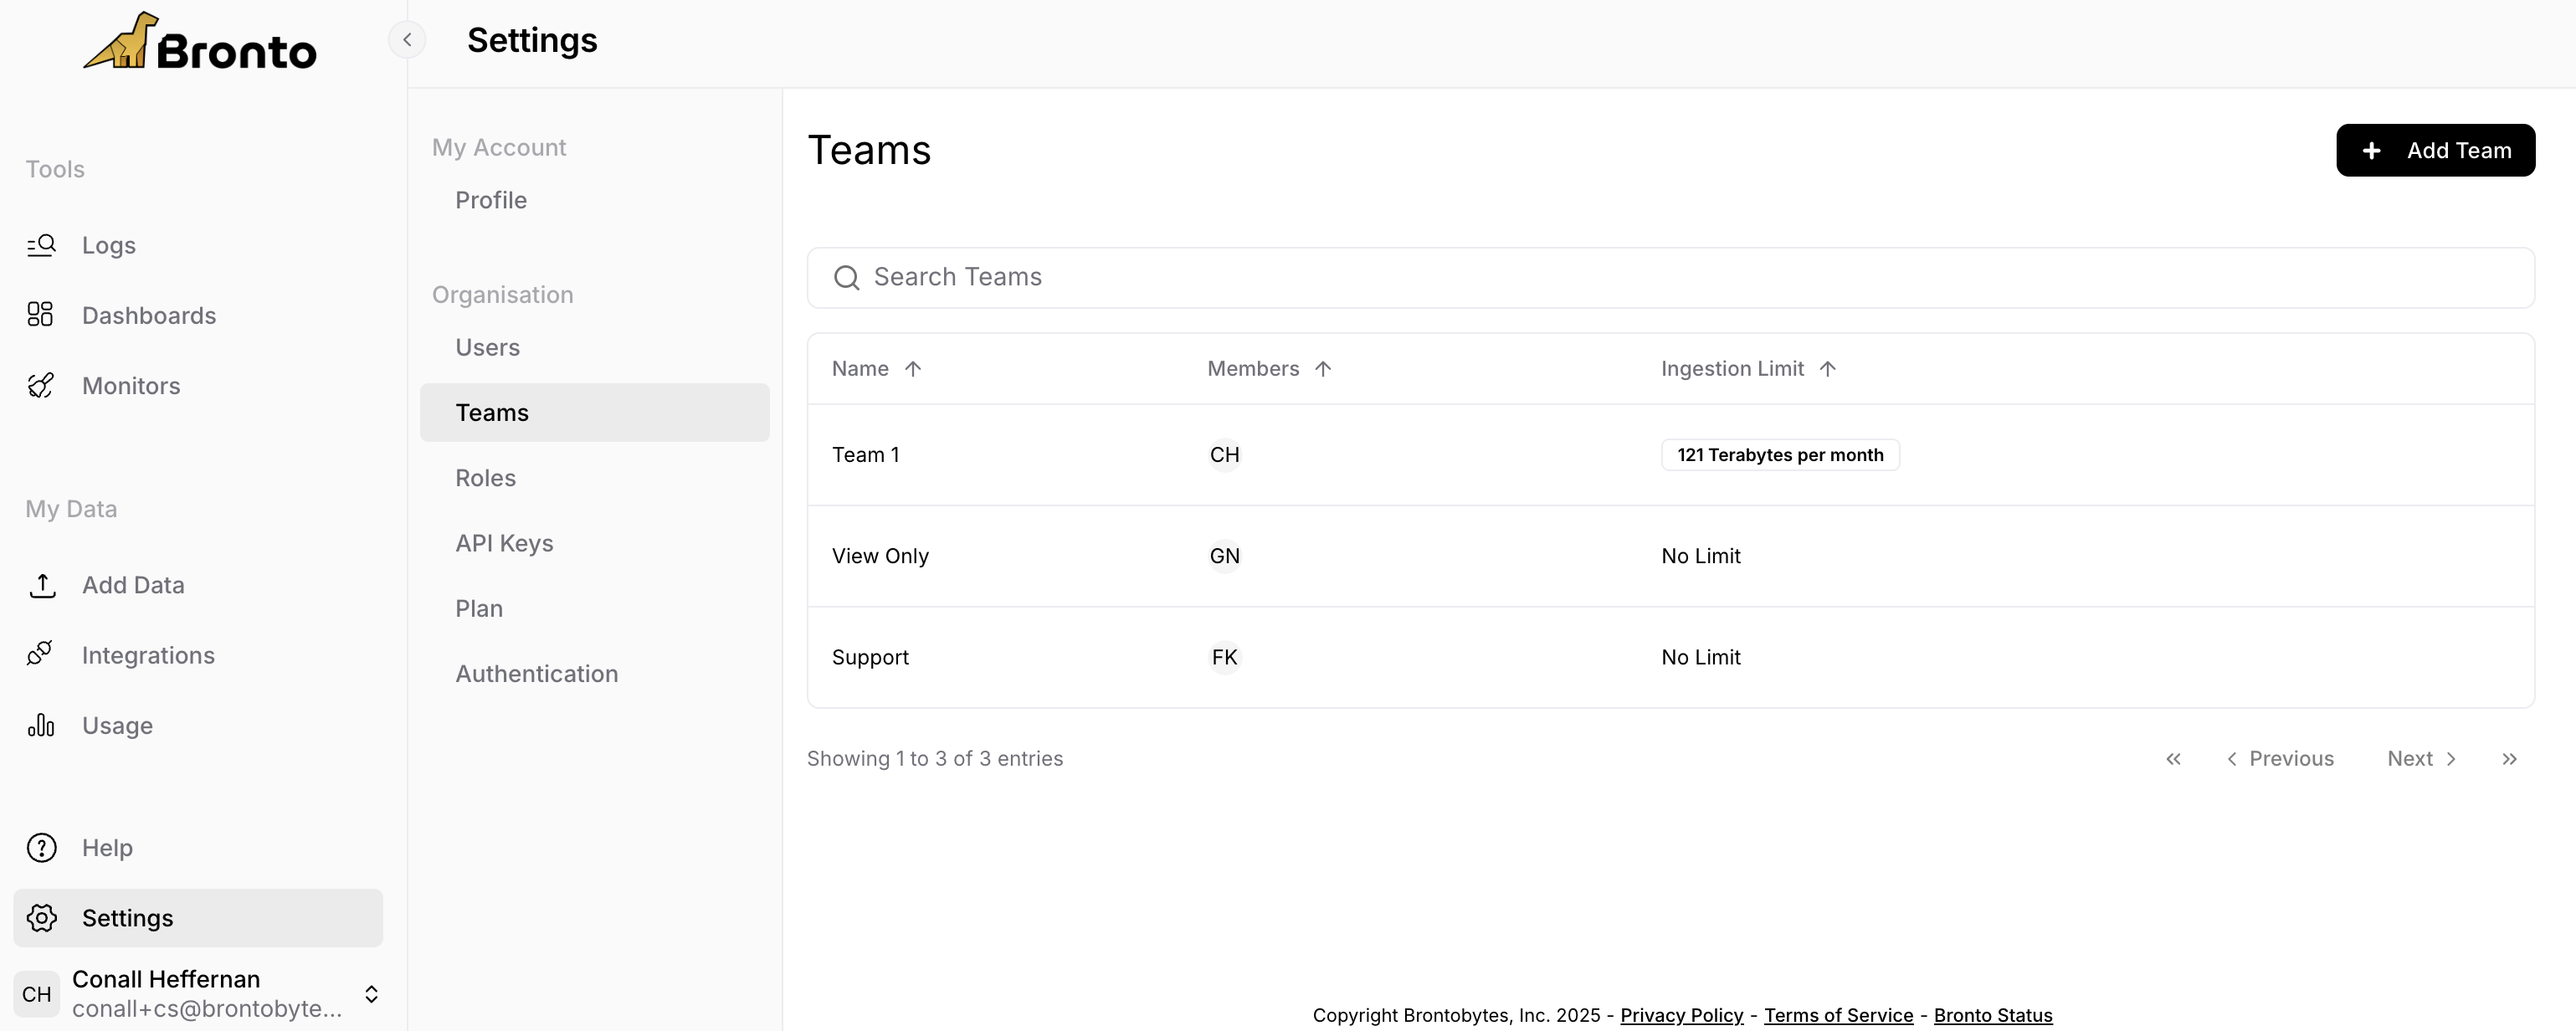Toggle the Members column sort arrow
The image size is (2576, 1031).
(1323, 368)
